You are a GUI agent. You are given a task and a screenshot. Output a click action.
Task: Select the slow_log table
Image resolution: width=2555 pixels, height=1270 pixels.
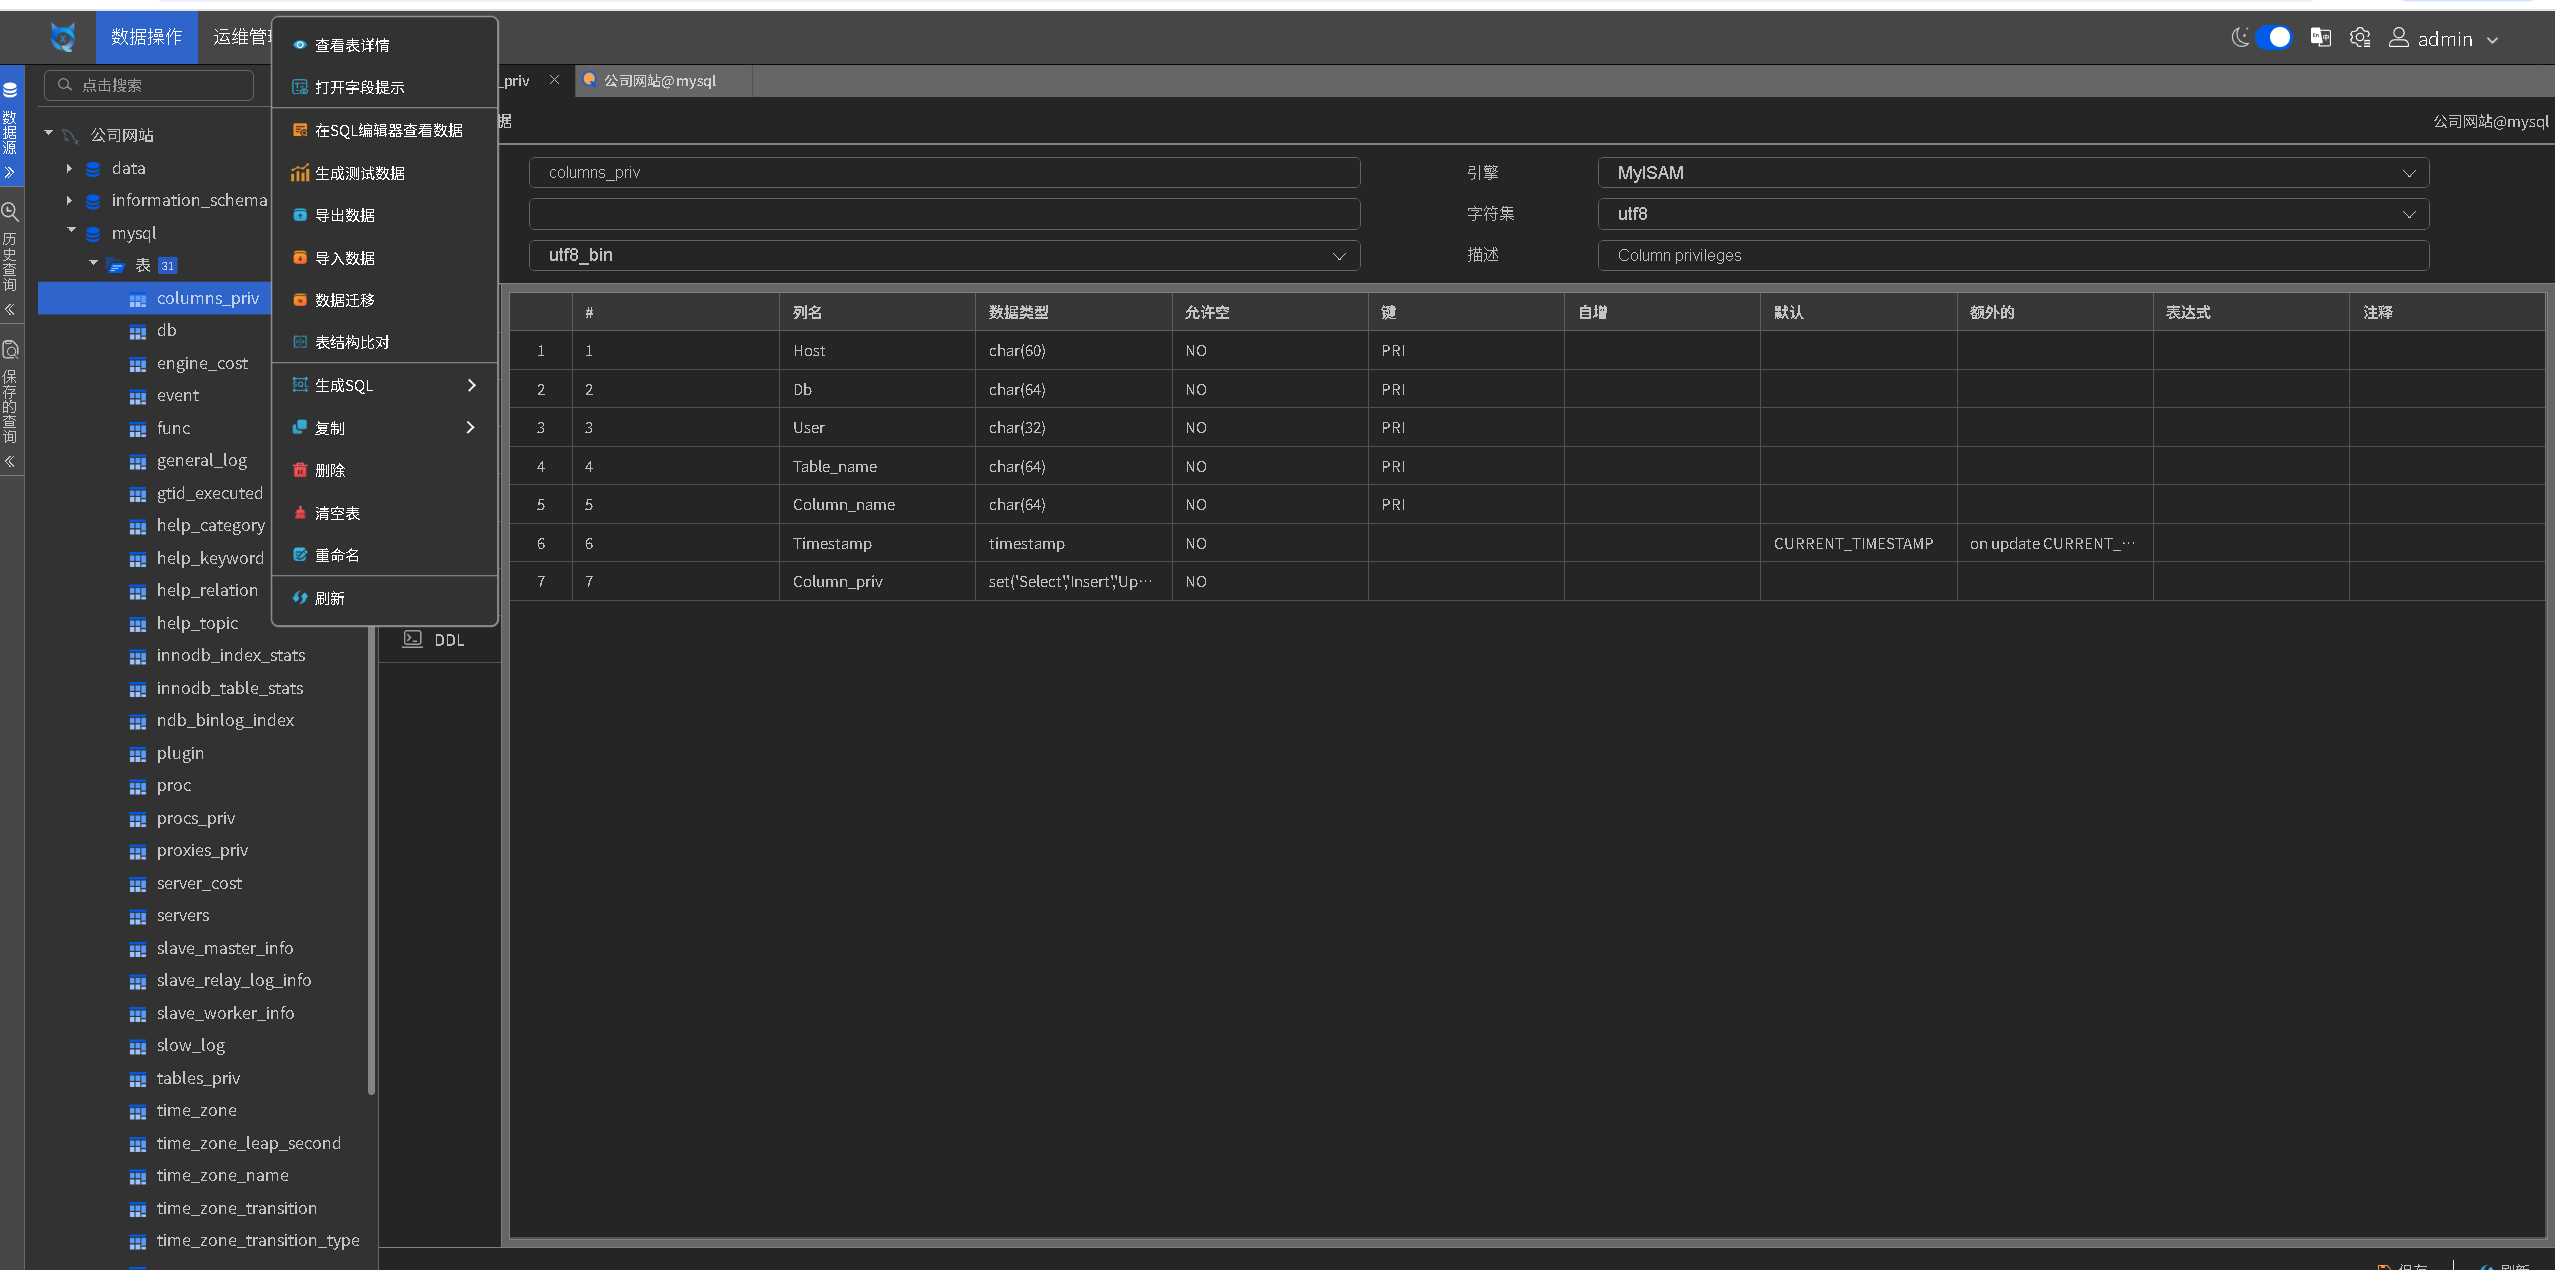tap(190, 1045)
